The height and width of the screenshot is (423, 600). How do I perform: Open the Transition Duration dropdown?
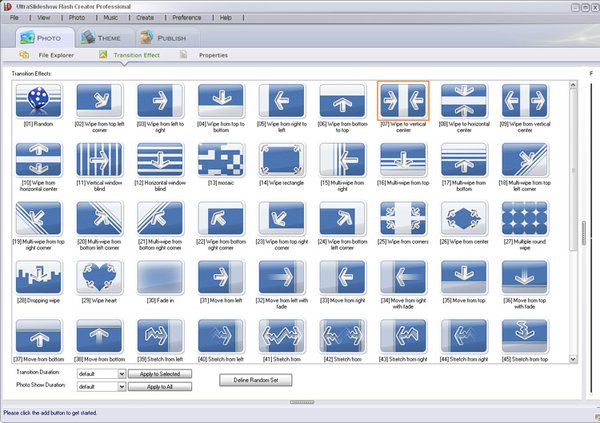click(122, 374)
